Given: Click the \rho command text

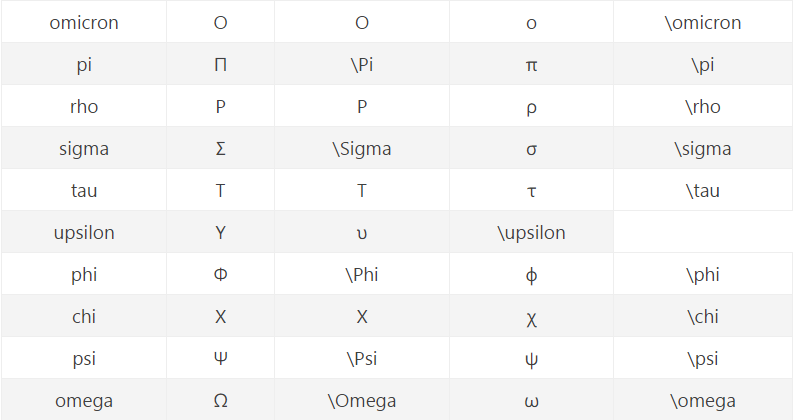Looking at the screenshot, I should 702,107.
